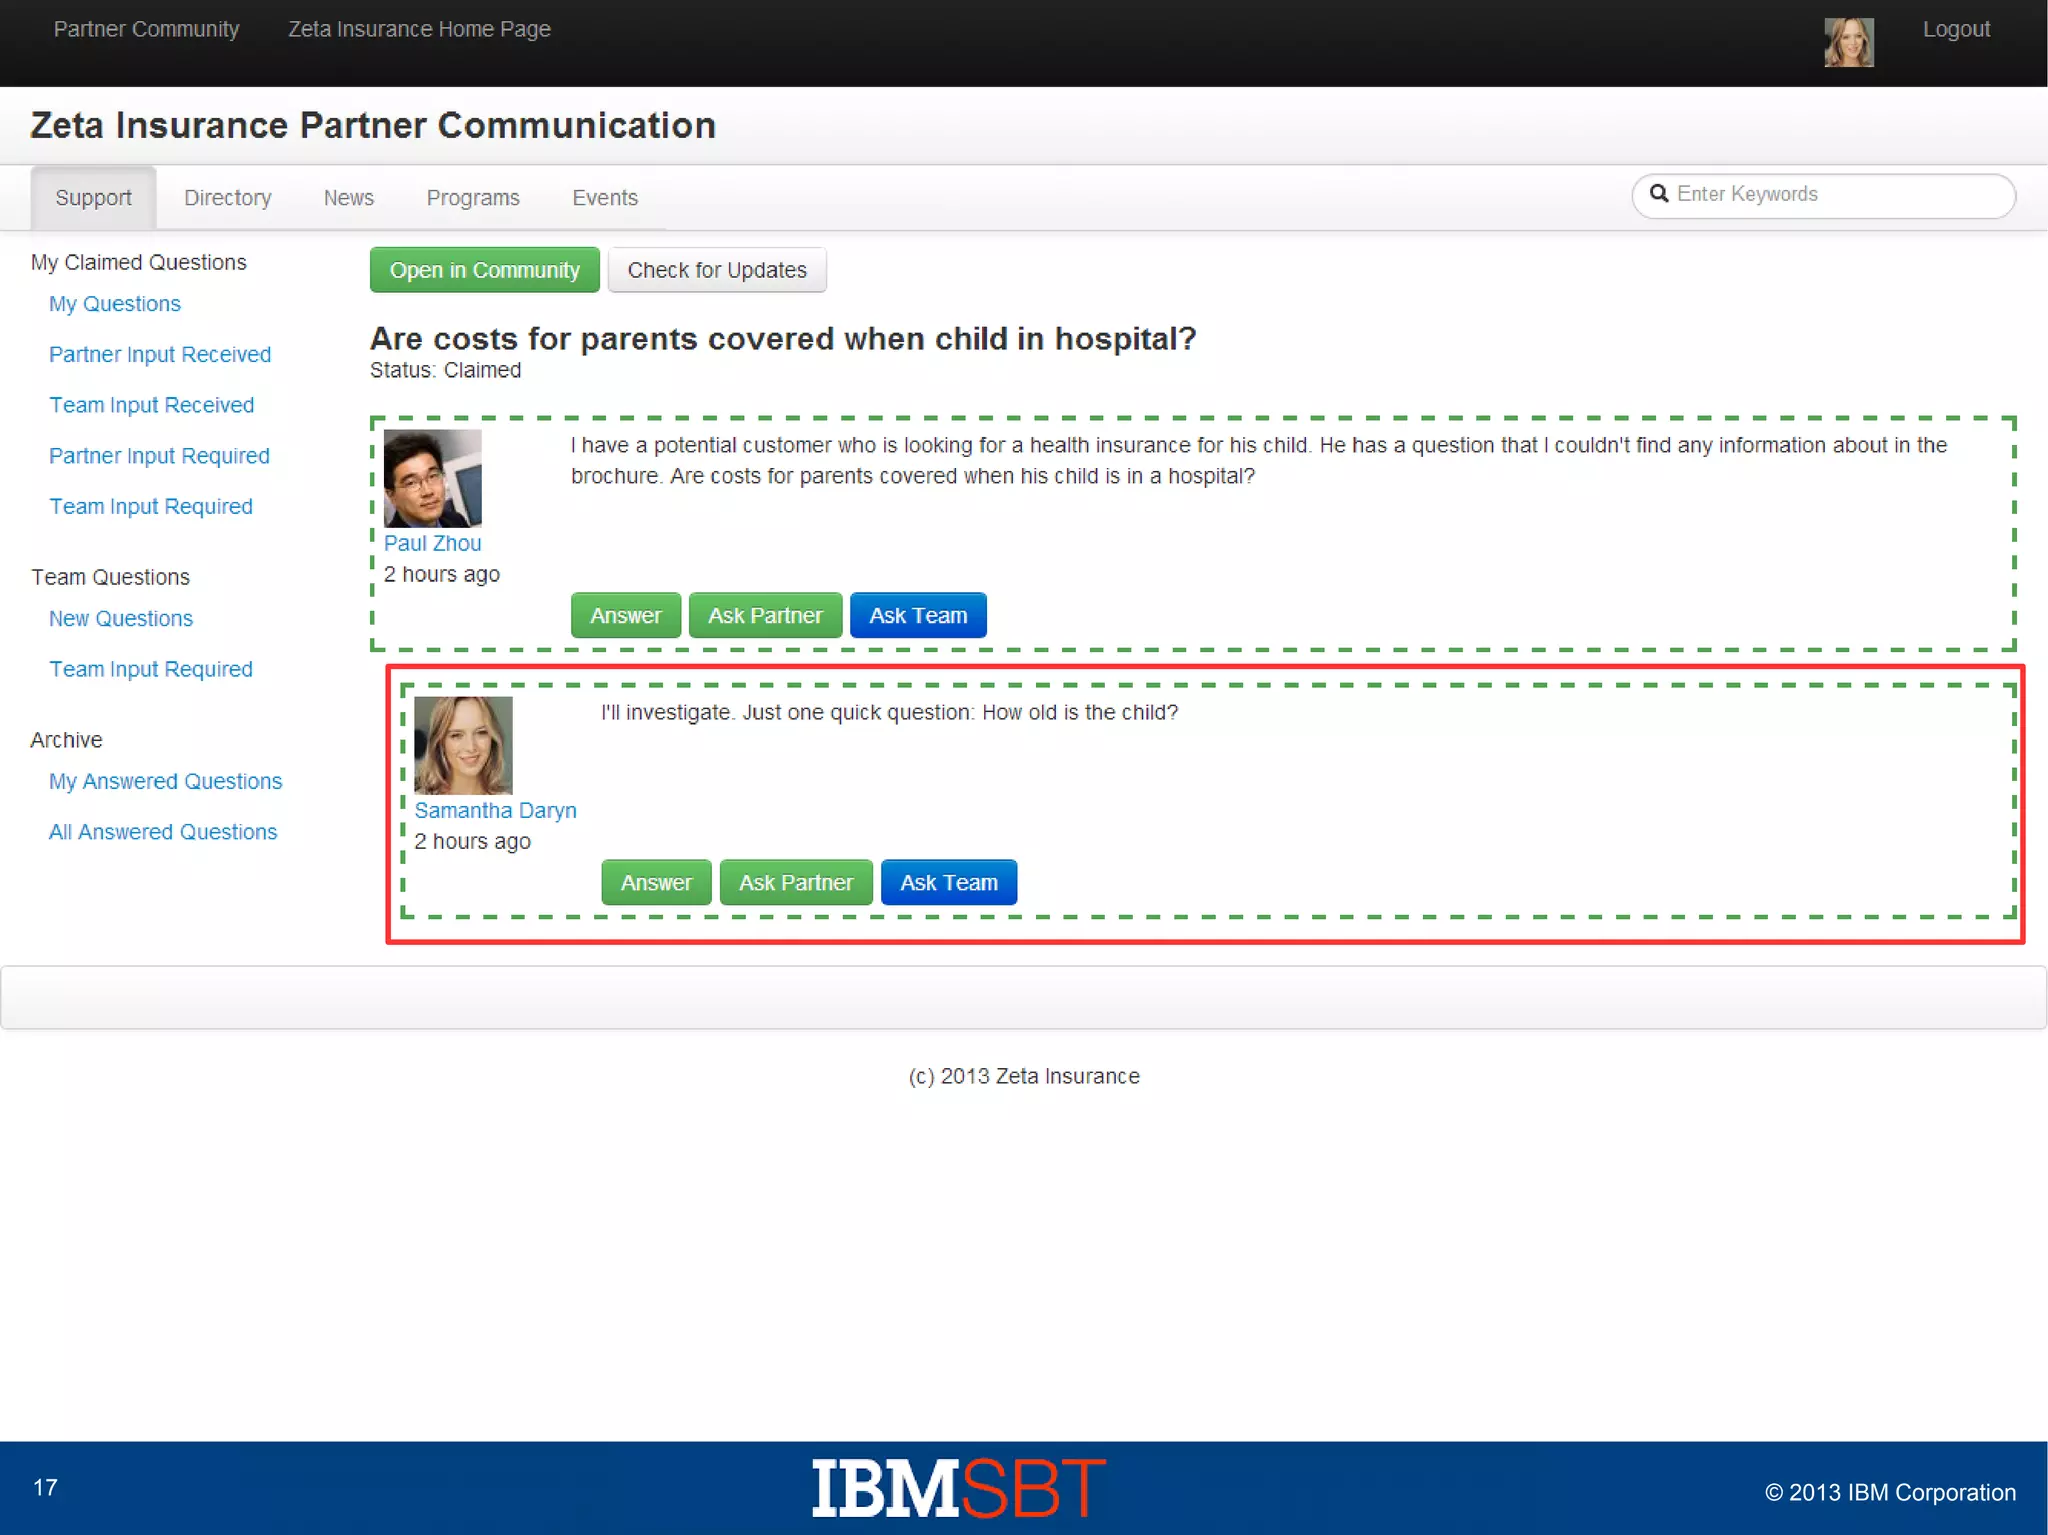Click Ask Team on Paul Zhou's post
The image size is (2048, 1535).
click(918, 615)
